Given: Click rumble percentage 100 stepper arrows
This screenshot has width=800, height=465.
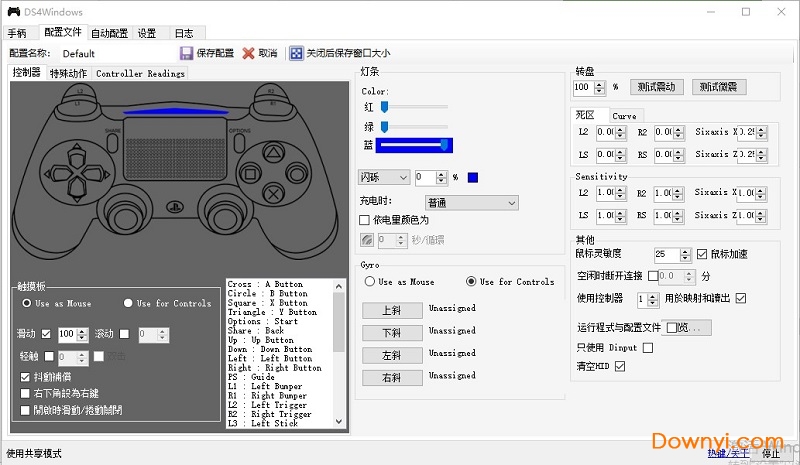Looking at the screenshot, I should tap(600, 88).
